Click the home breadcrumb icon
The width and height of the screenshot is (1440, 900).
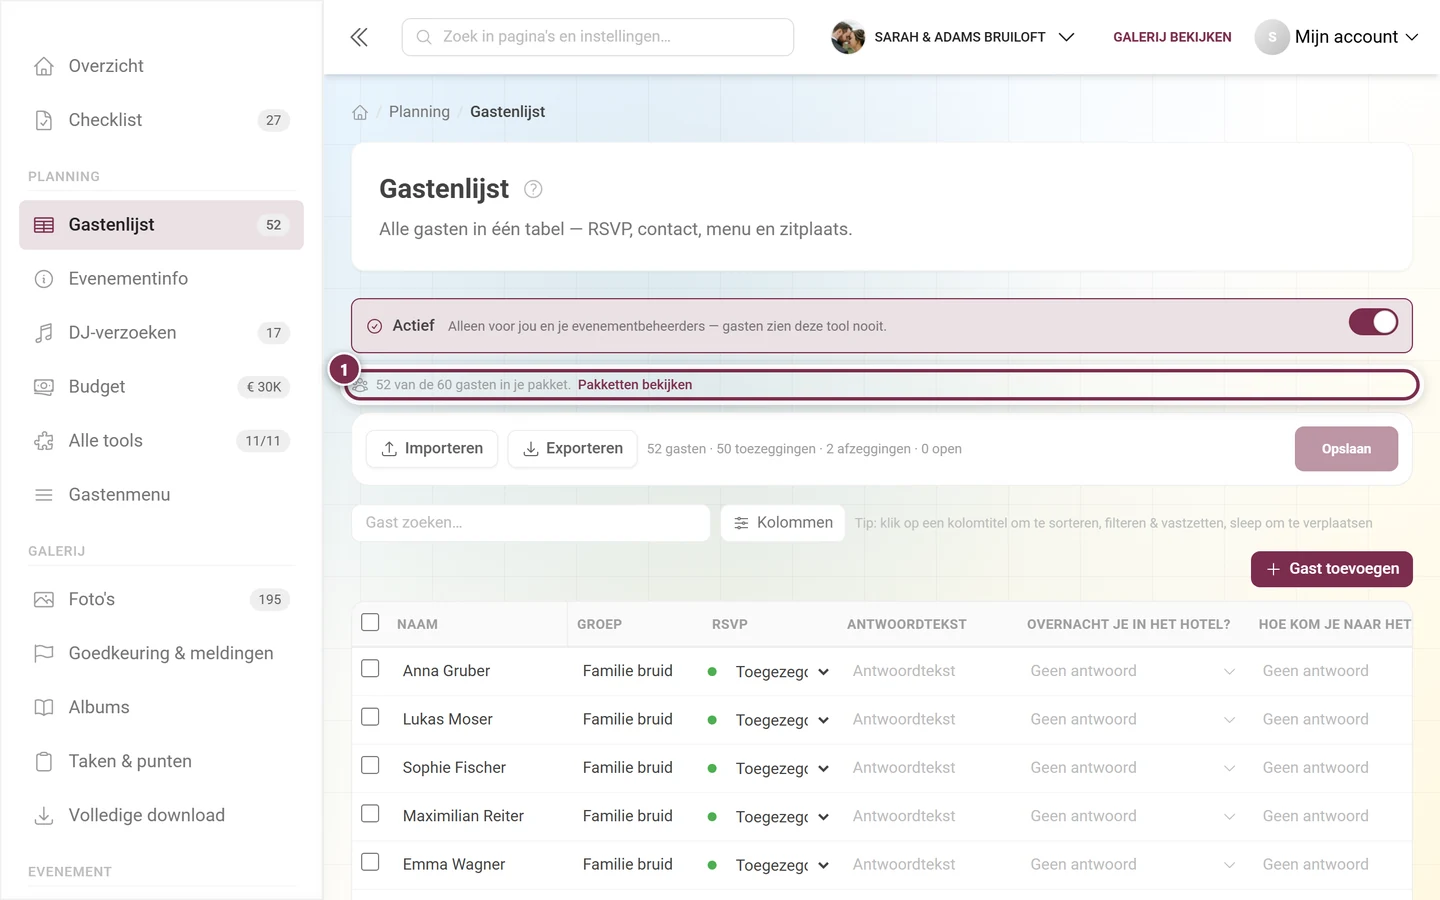tap(360, 112)
